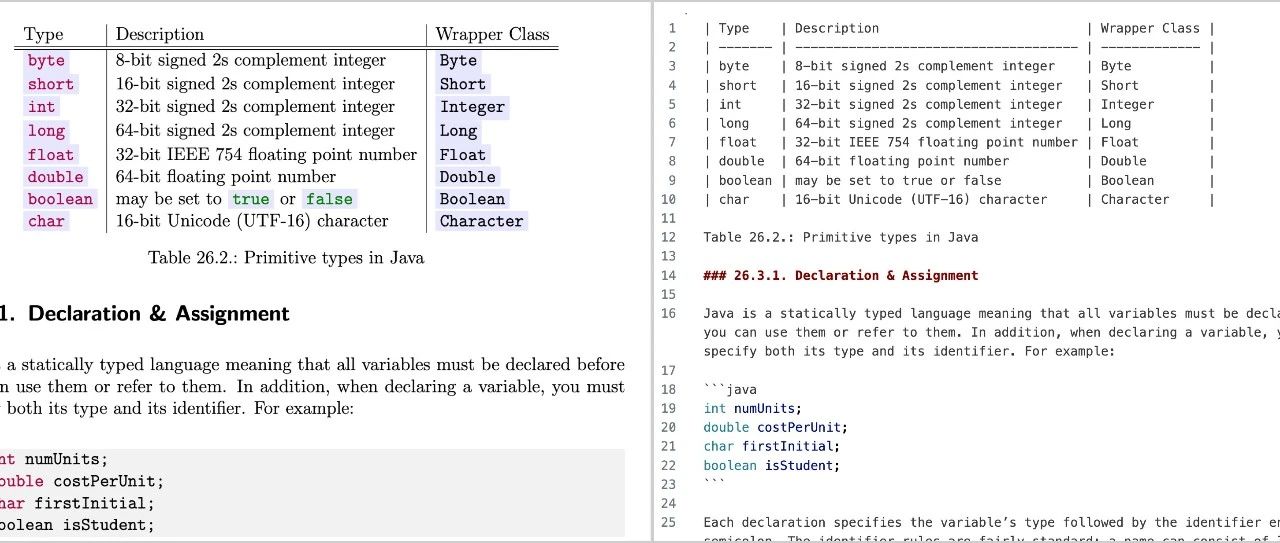The height and width of the screenshot is (543, 1280).
Task: Click line number 3 in editor gutter
Action: click(x=672, y=66)
